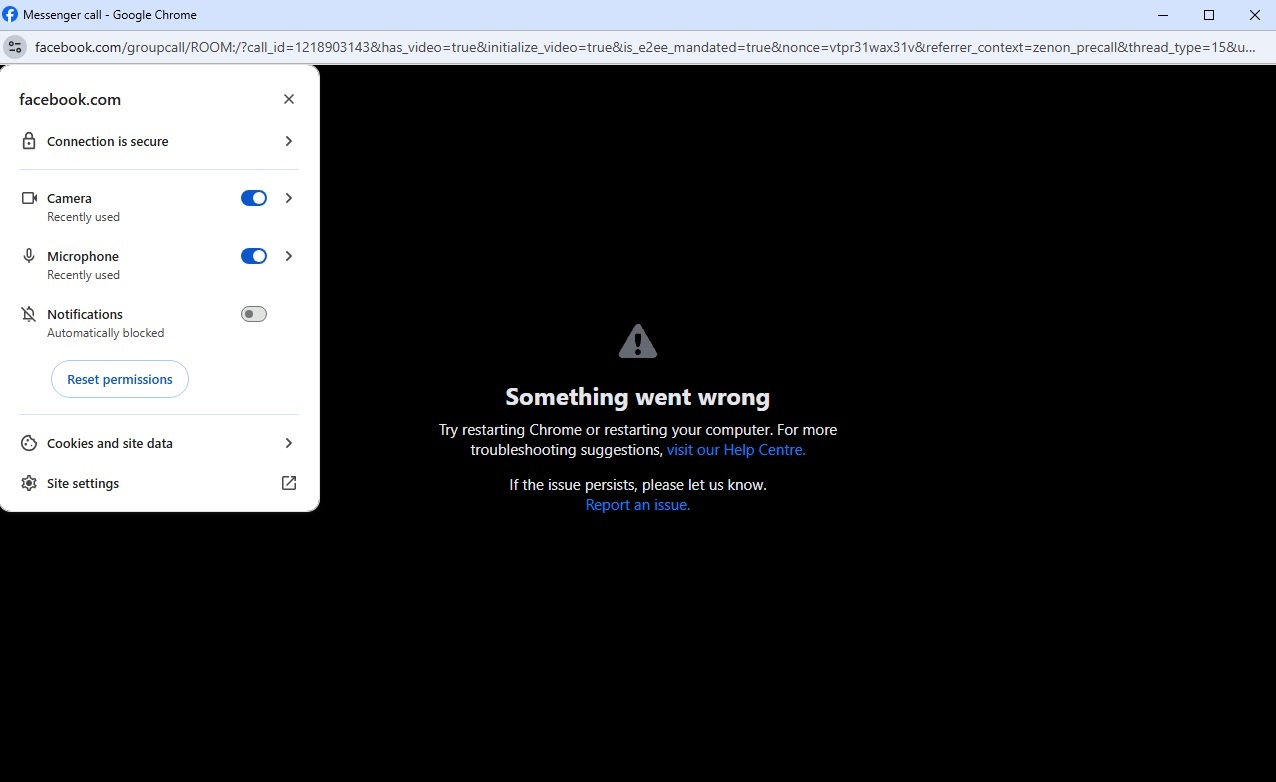Click the blocked notifications bell icon
Screen dimensions: 1276x782
pos(29,314)
